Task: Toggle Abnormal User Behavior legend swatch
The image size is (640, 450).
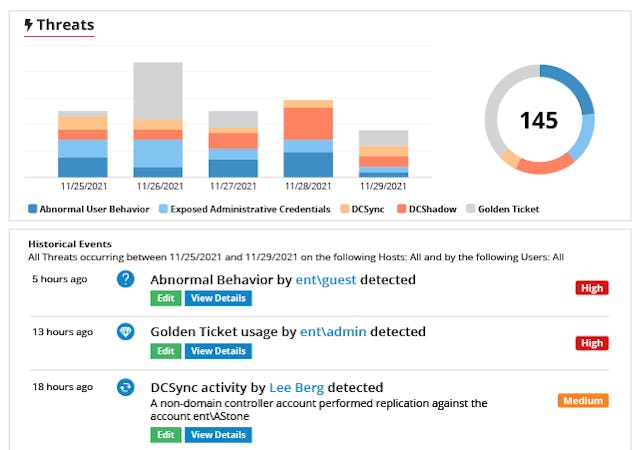Action: pos(32,209)
